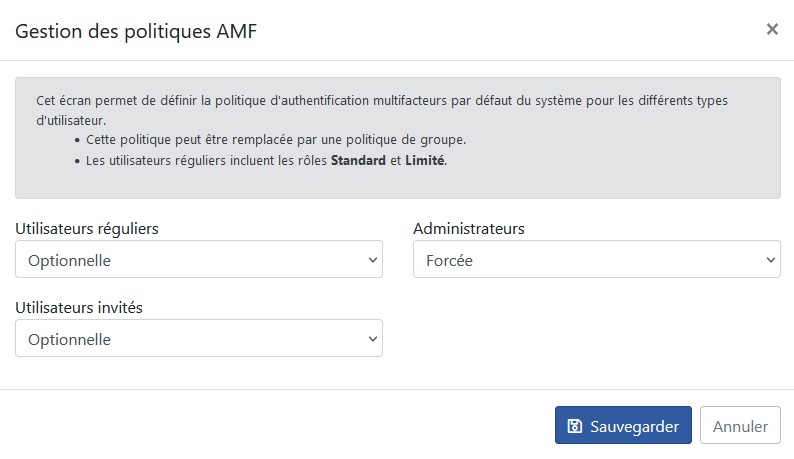Click the chevron arrow of Utilisateurs invités select
The width and height of the screenshot is (794, 459).
tap(373, 339)
